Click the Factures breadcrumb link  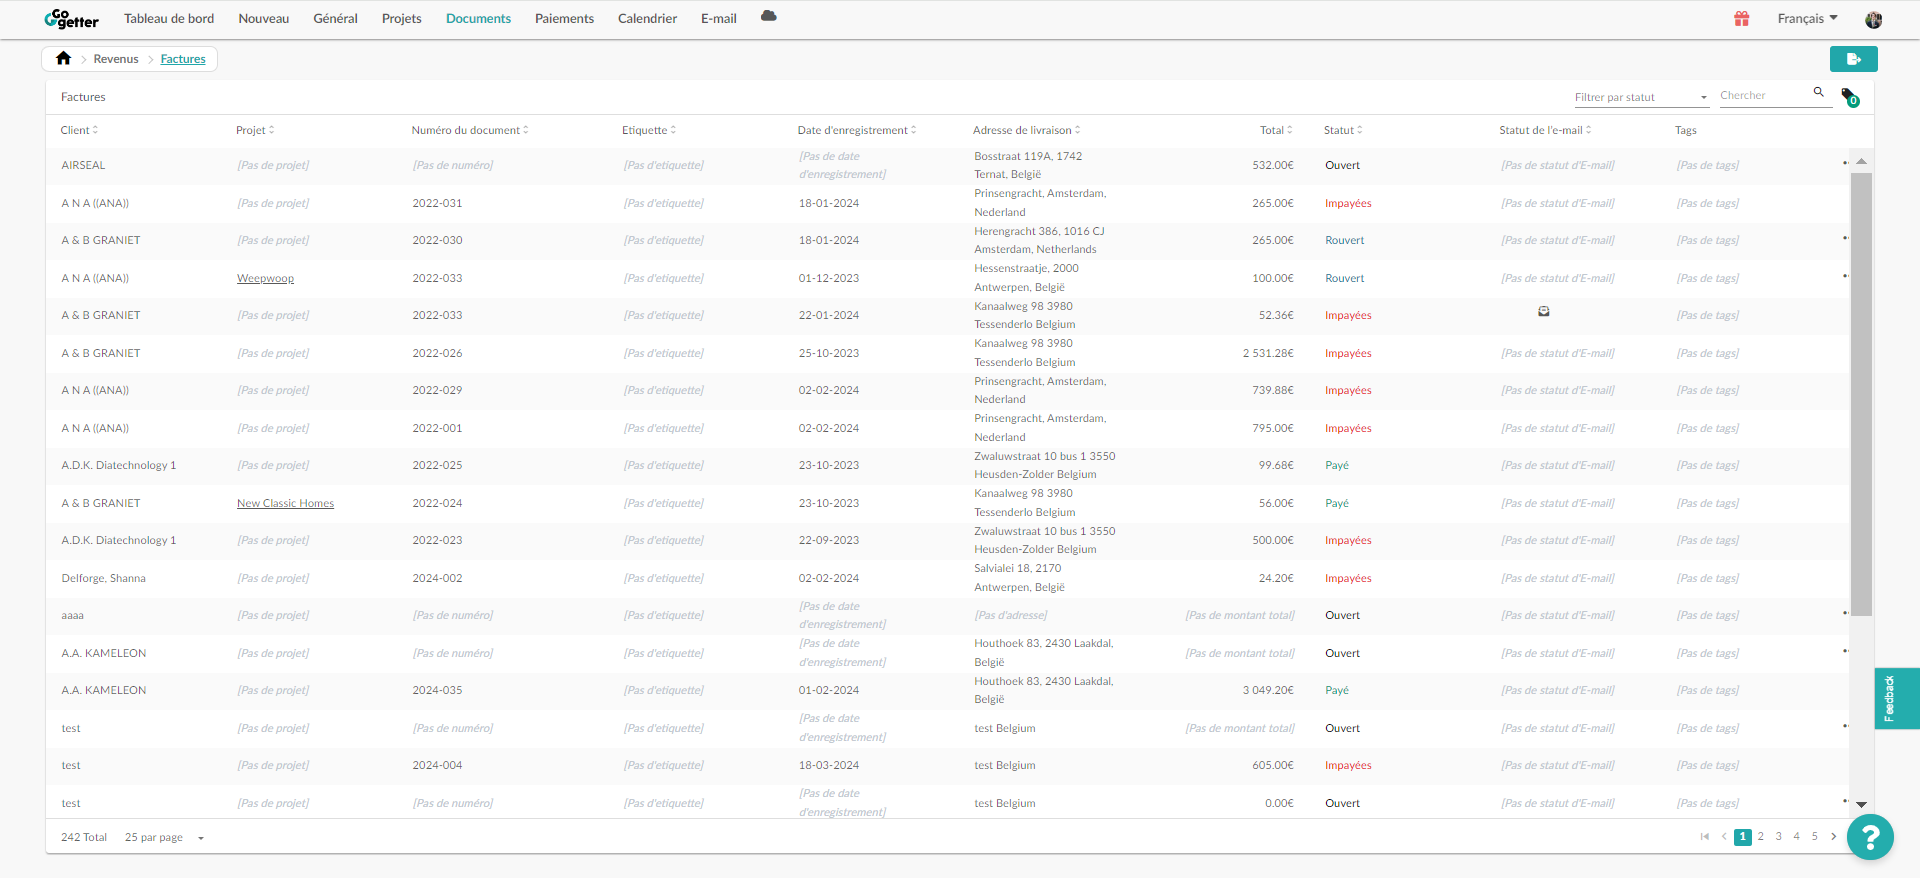[183, 59]
